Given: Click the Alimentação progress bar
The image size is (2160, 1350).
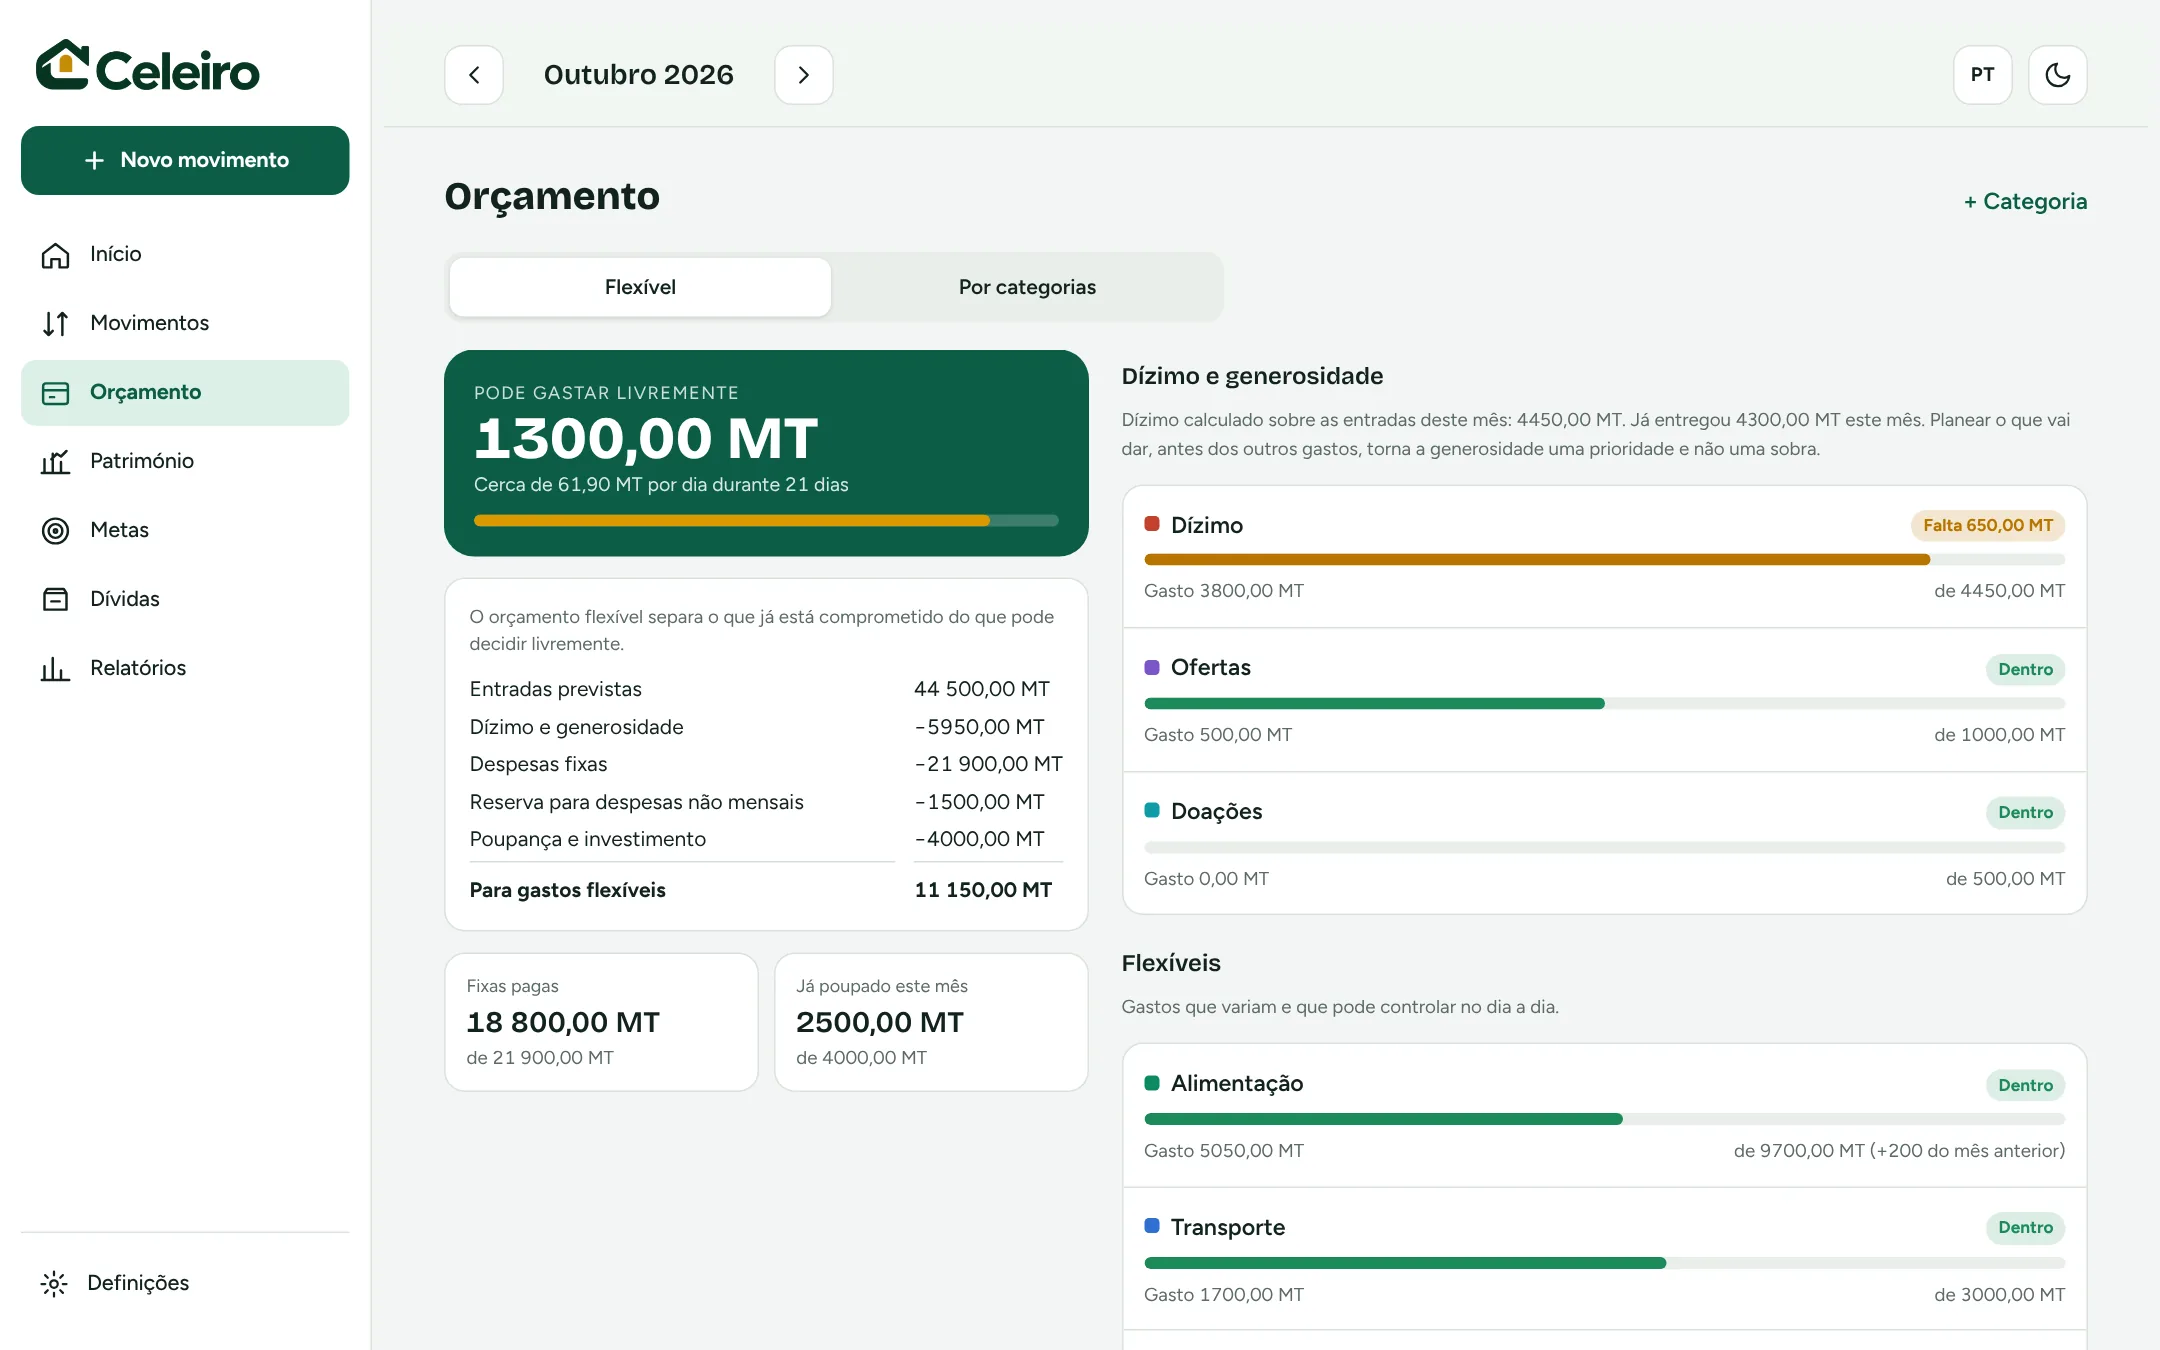Looking at the screenshot, I should coord(1604,1120).
